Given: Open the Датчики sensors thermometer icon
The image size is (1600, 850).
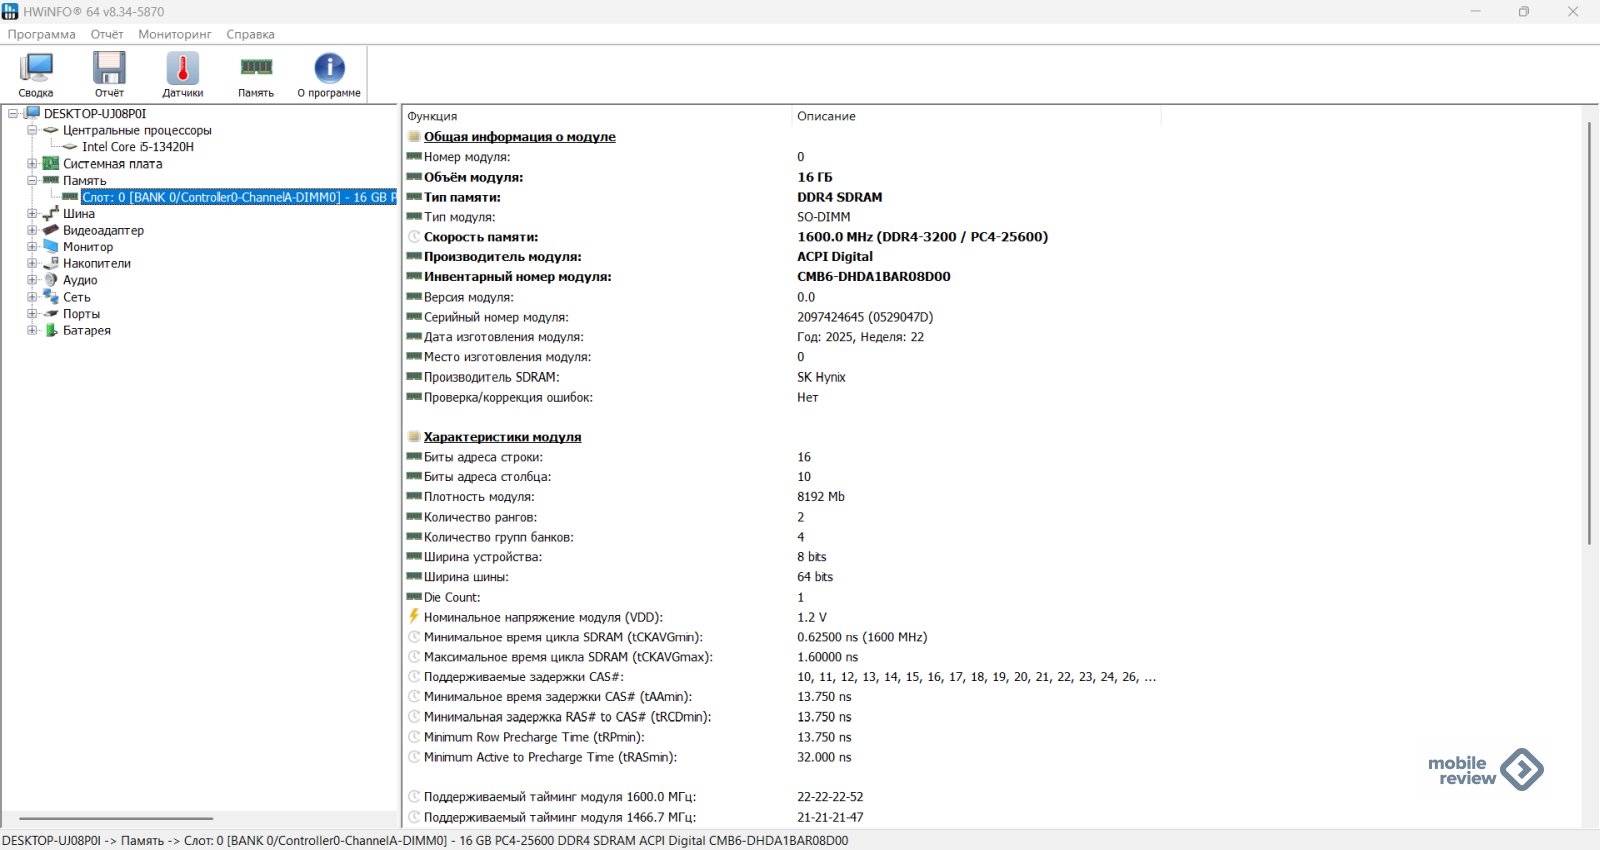Looking at the screenshot, I should tap(182, 74).
